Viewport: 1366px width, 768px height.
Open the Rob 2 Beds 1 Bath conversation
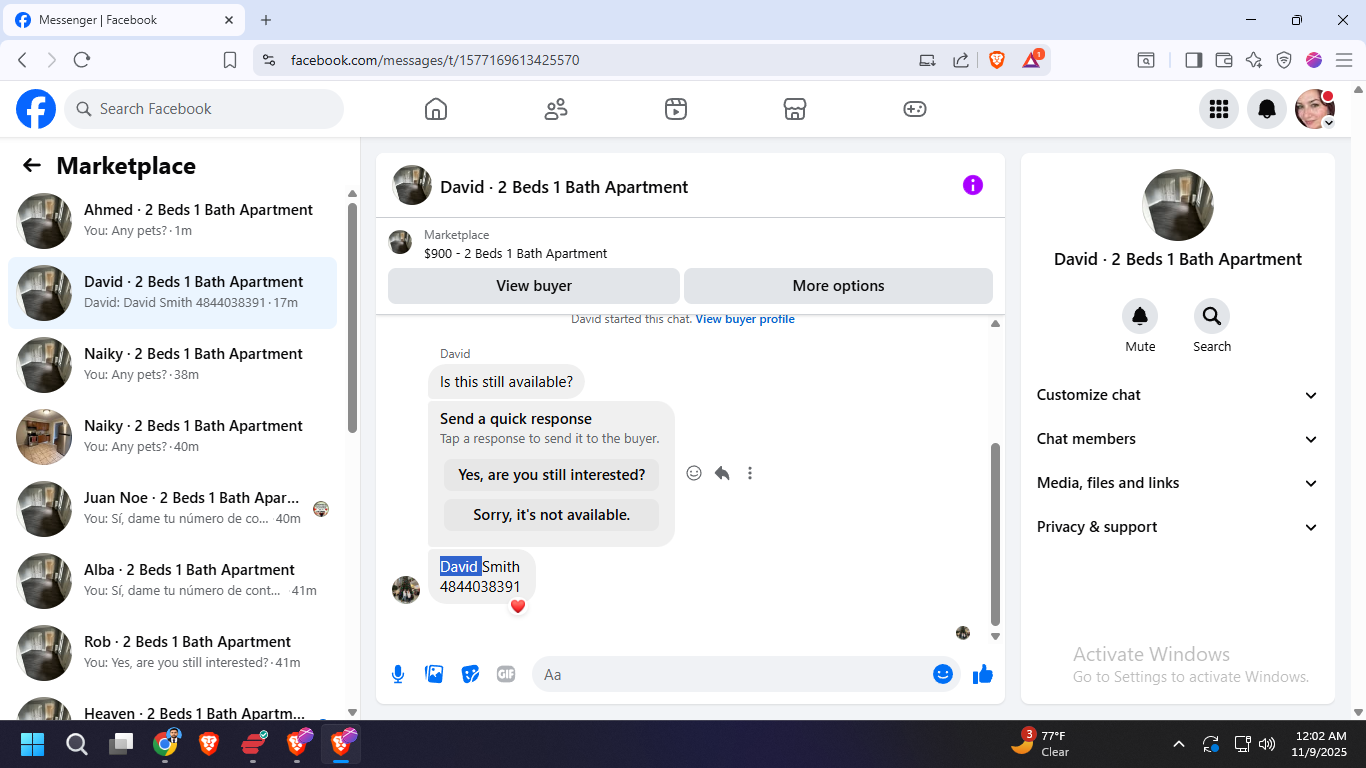(x=173, y=653)
